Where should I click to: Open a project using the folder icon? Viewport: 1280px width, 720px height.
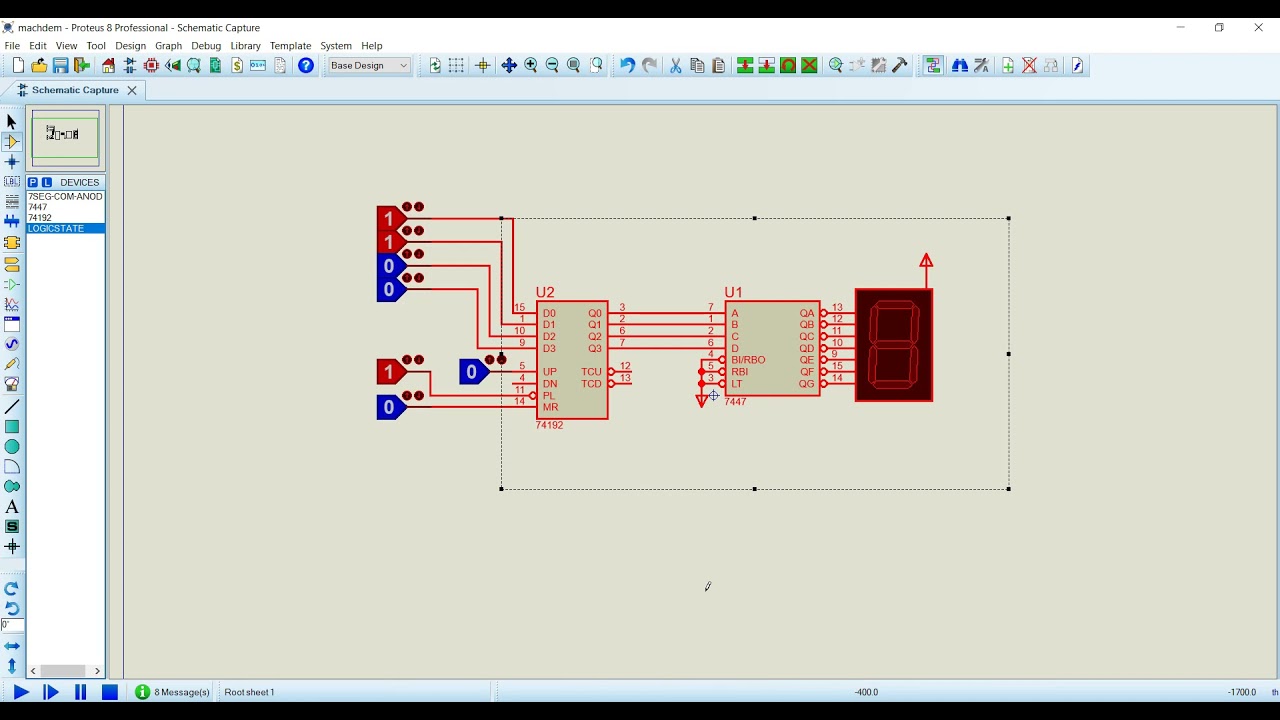pos(39,66)
